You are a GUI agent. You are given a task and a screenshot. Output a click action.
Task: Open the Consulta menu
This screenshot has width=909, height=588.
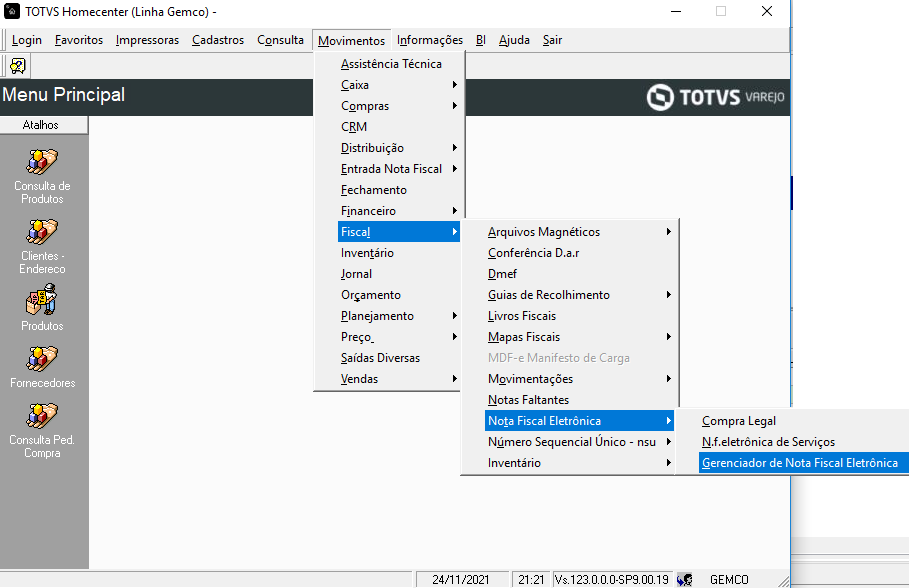point(281,40)
